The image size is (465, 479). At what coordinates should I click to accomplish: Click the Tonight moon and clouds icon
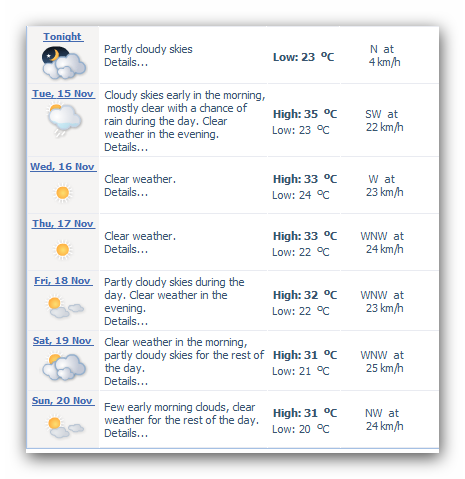[64, 63]
